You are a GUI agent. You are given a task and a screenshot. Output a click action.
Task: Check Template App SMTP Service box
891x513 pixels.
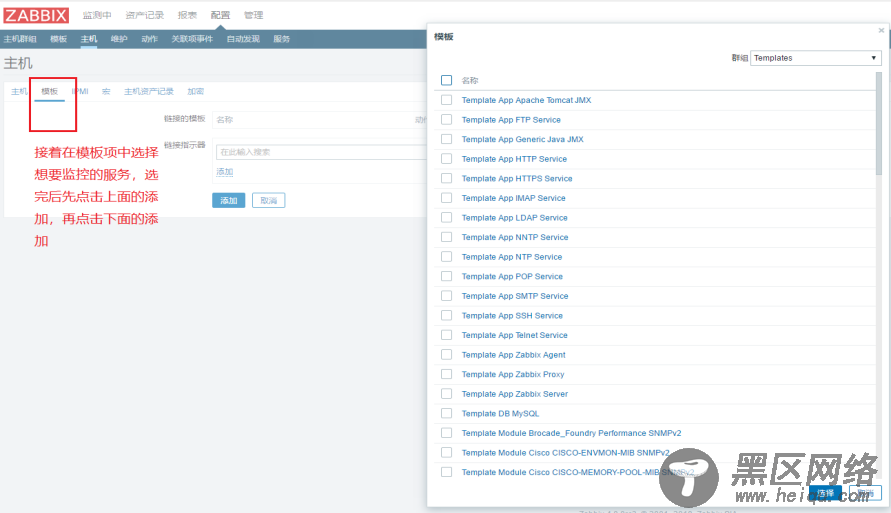pos(447,296)
